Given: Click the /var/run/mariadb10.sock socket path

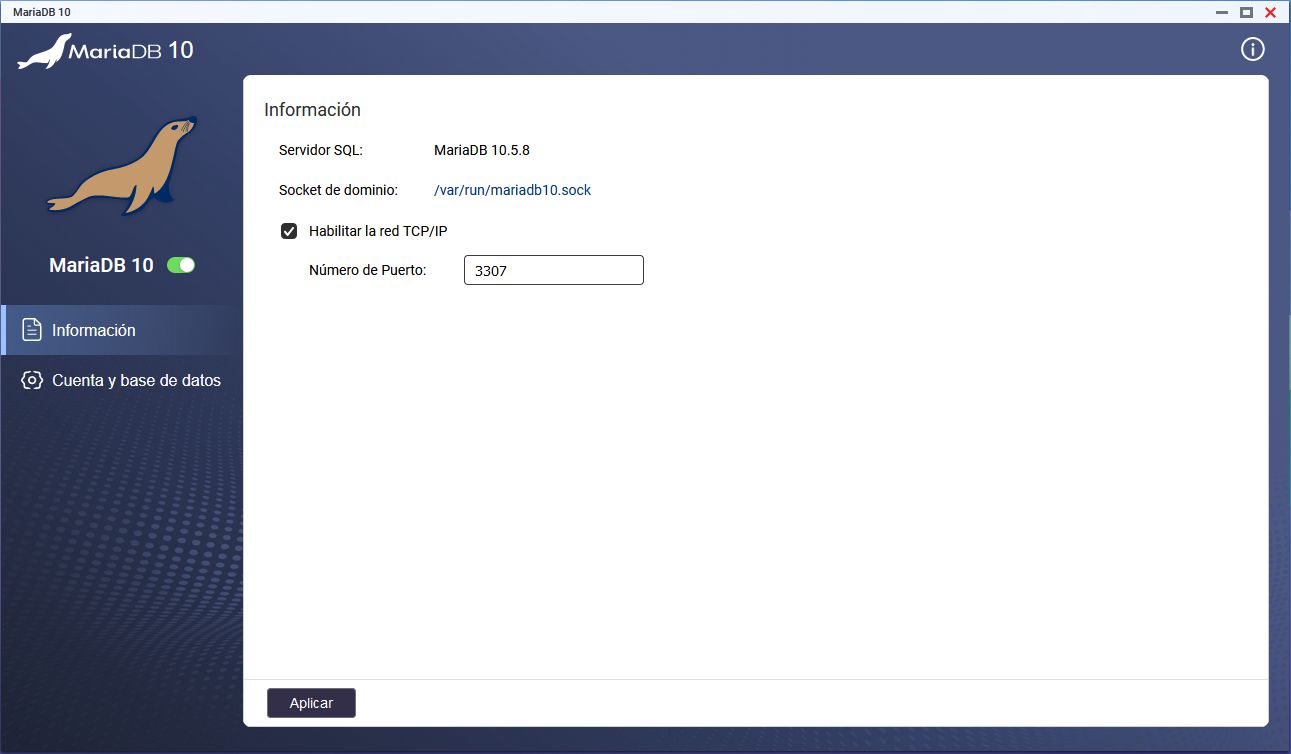Looking at the screenshot, I should click(512, 190).
